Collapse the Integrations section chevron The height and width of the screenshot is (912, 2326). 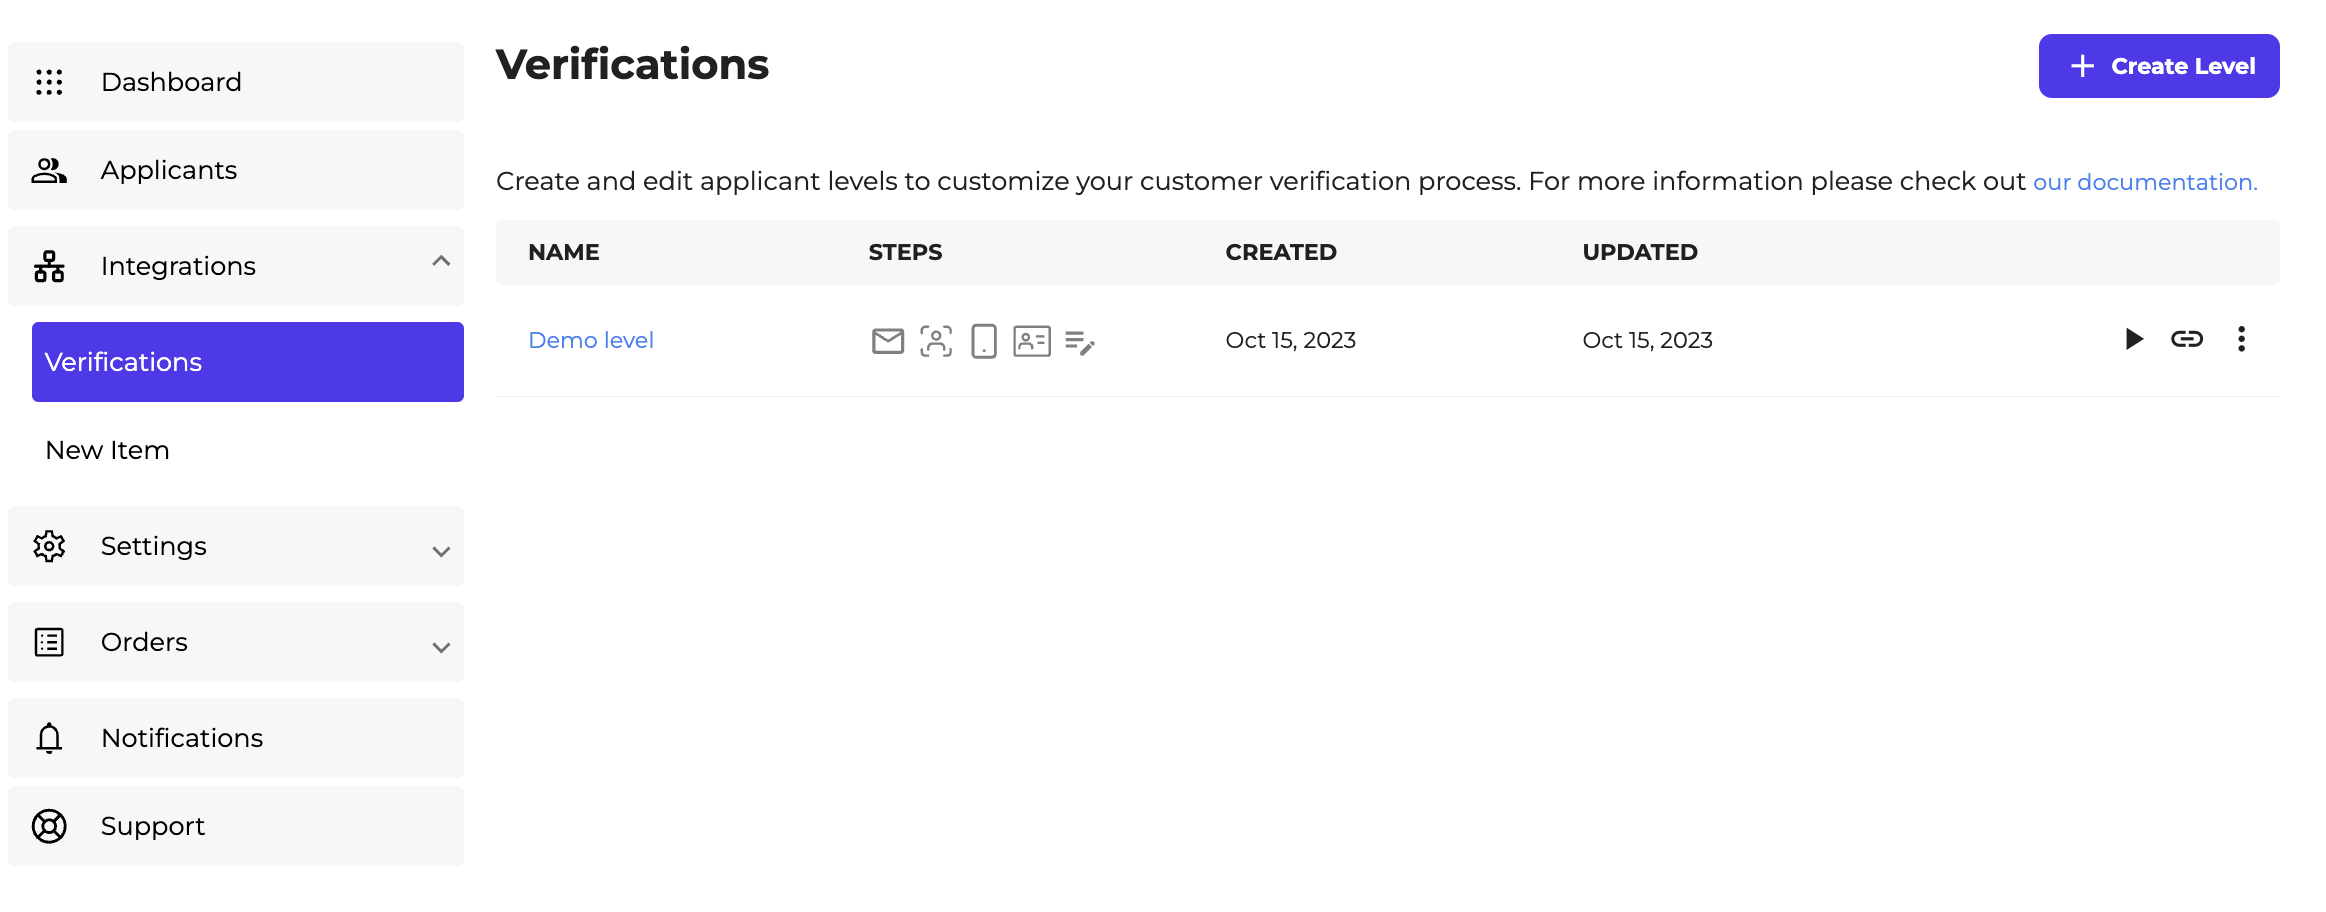(x=441, y=262)
